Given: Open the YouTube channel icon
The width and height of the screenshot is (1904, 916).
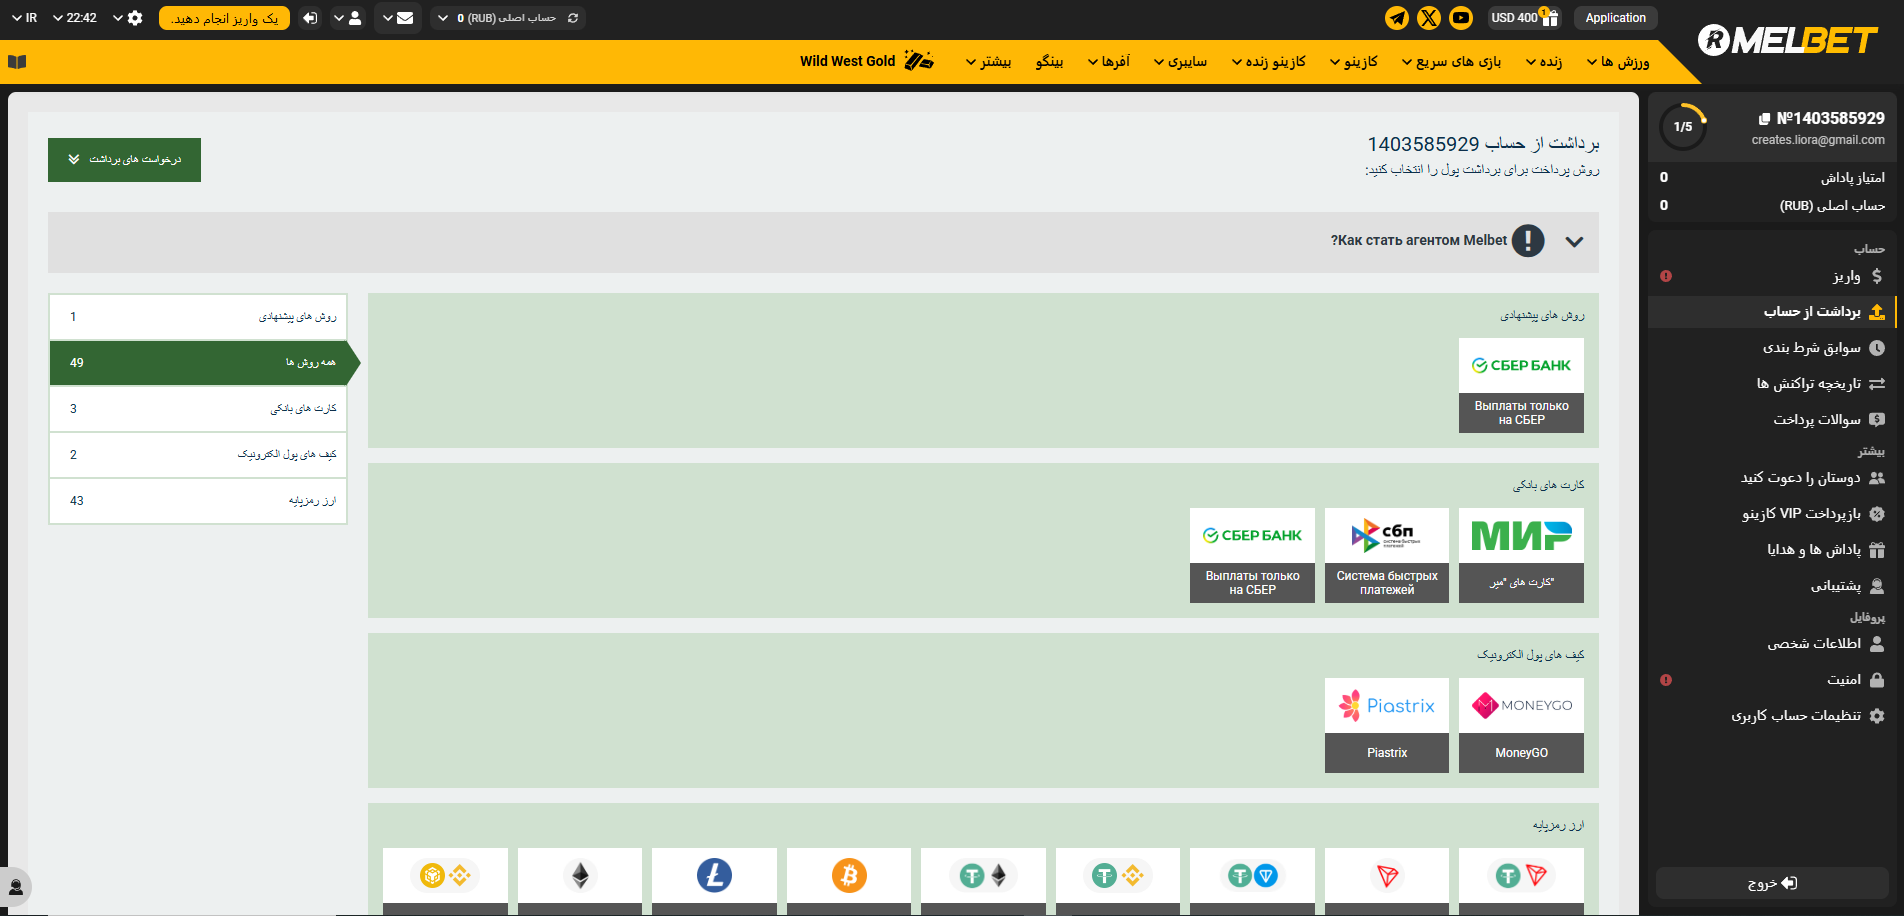Looking at the screenshot, I should 1461,18.
